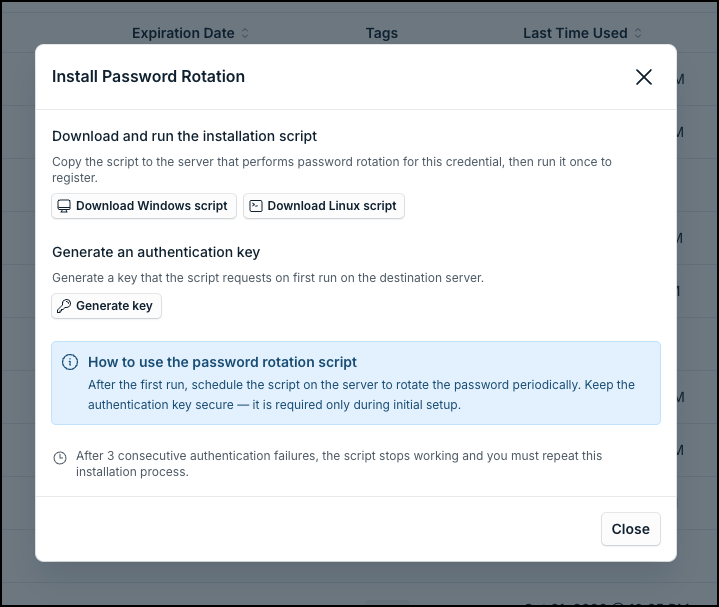The image size is (719, 607).
Task: Click the Install Password Rotation title
Action: pos(148,77)
